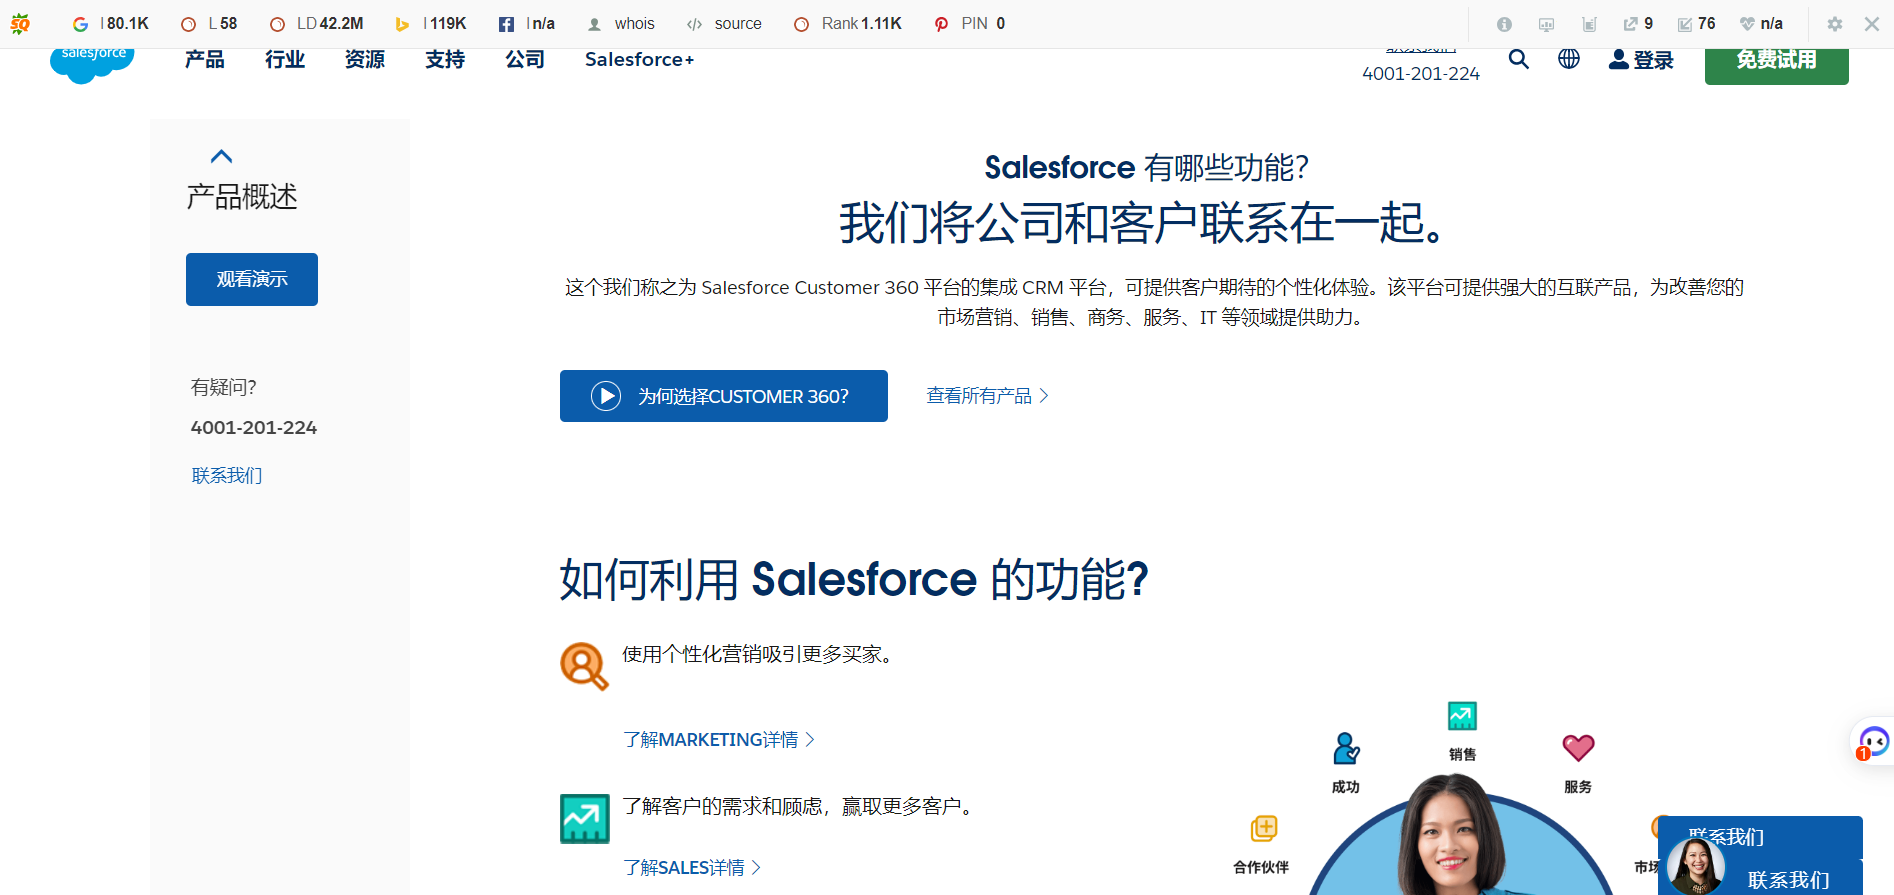Open site search with the magnifier icon
Viewport: 1894px width, 895px height.
pos(1519,60)
